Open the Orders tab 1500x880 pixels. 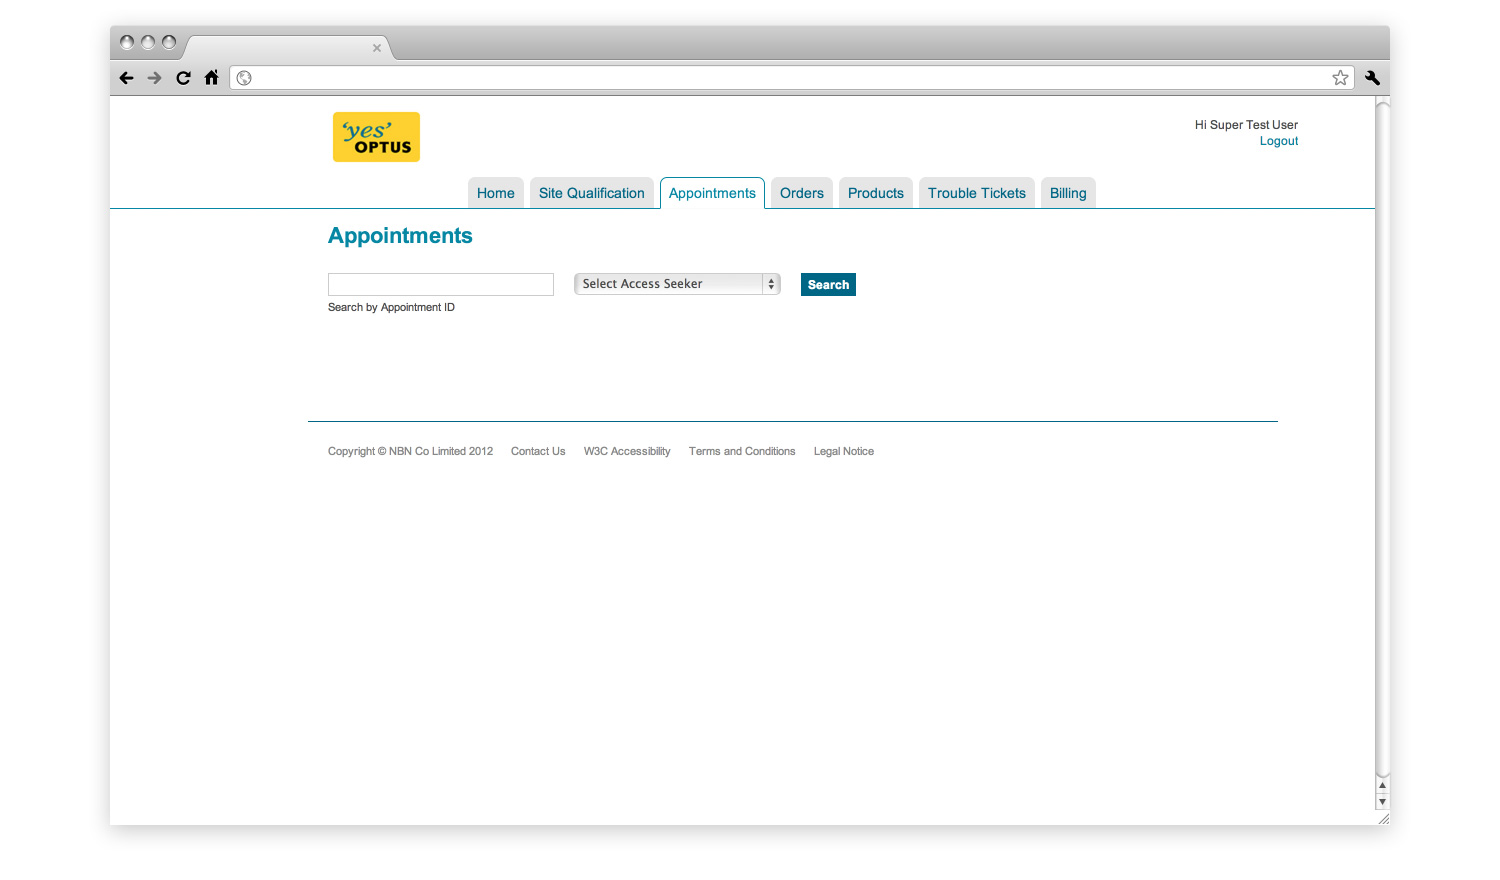[x=802, y=193]
